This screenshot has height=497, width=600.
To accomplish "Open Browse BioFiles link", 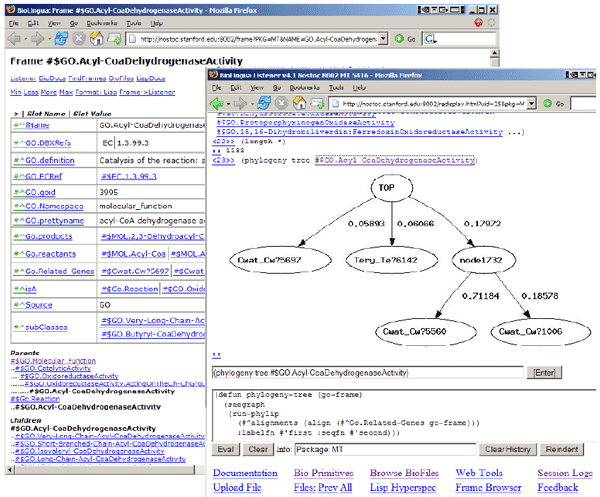I will [404, 473].
